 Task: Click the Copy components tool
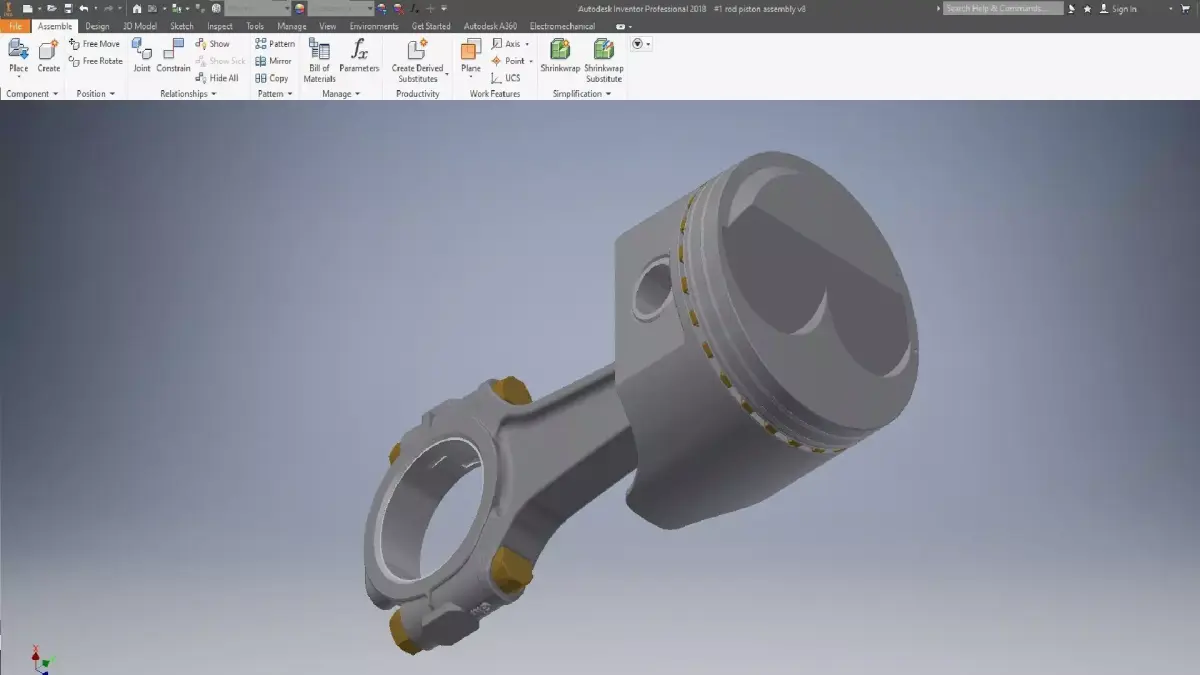click(x=271, y=78)
